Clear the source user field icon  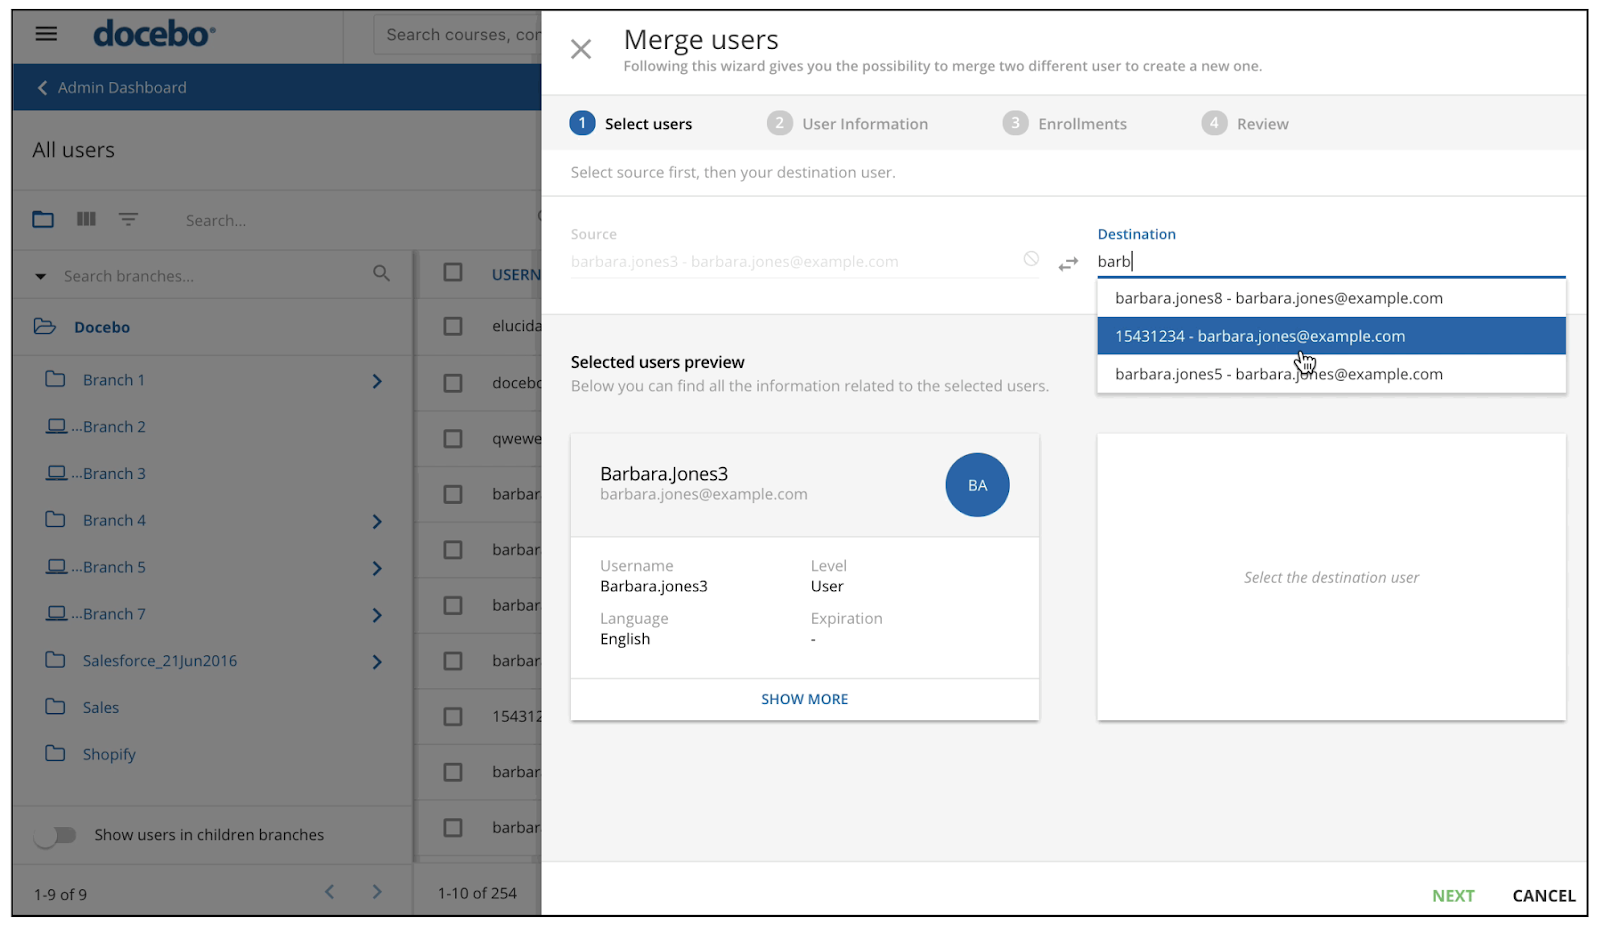tap(1031, 259)
